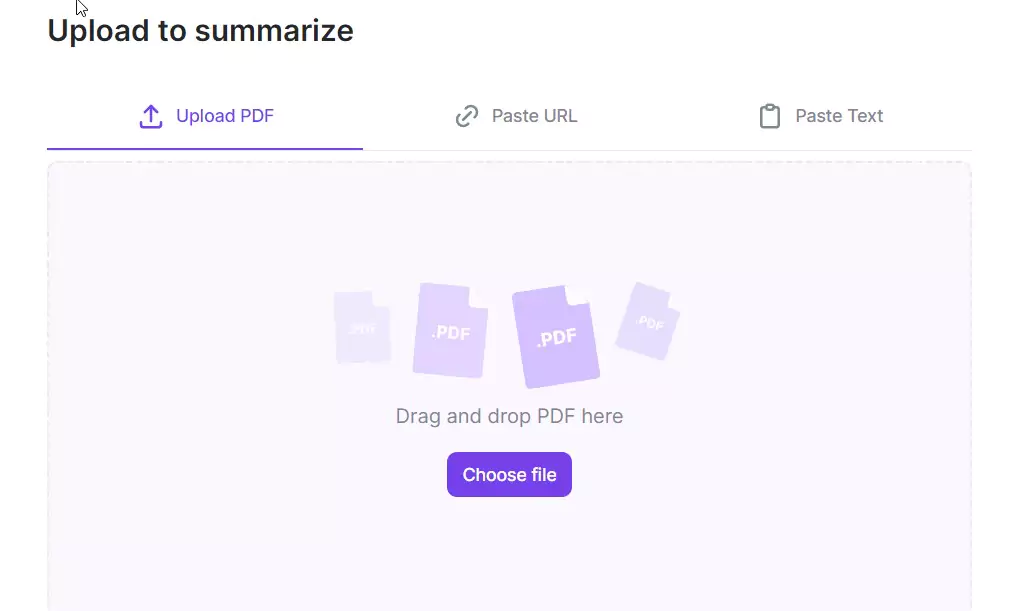
Task: Switch to the Upload PDF tab
Action: [x=205, y=116]
